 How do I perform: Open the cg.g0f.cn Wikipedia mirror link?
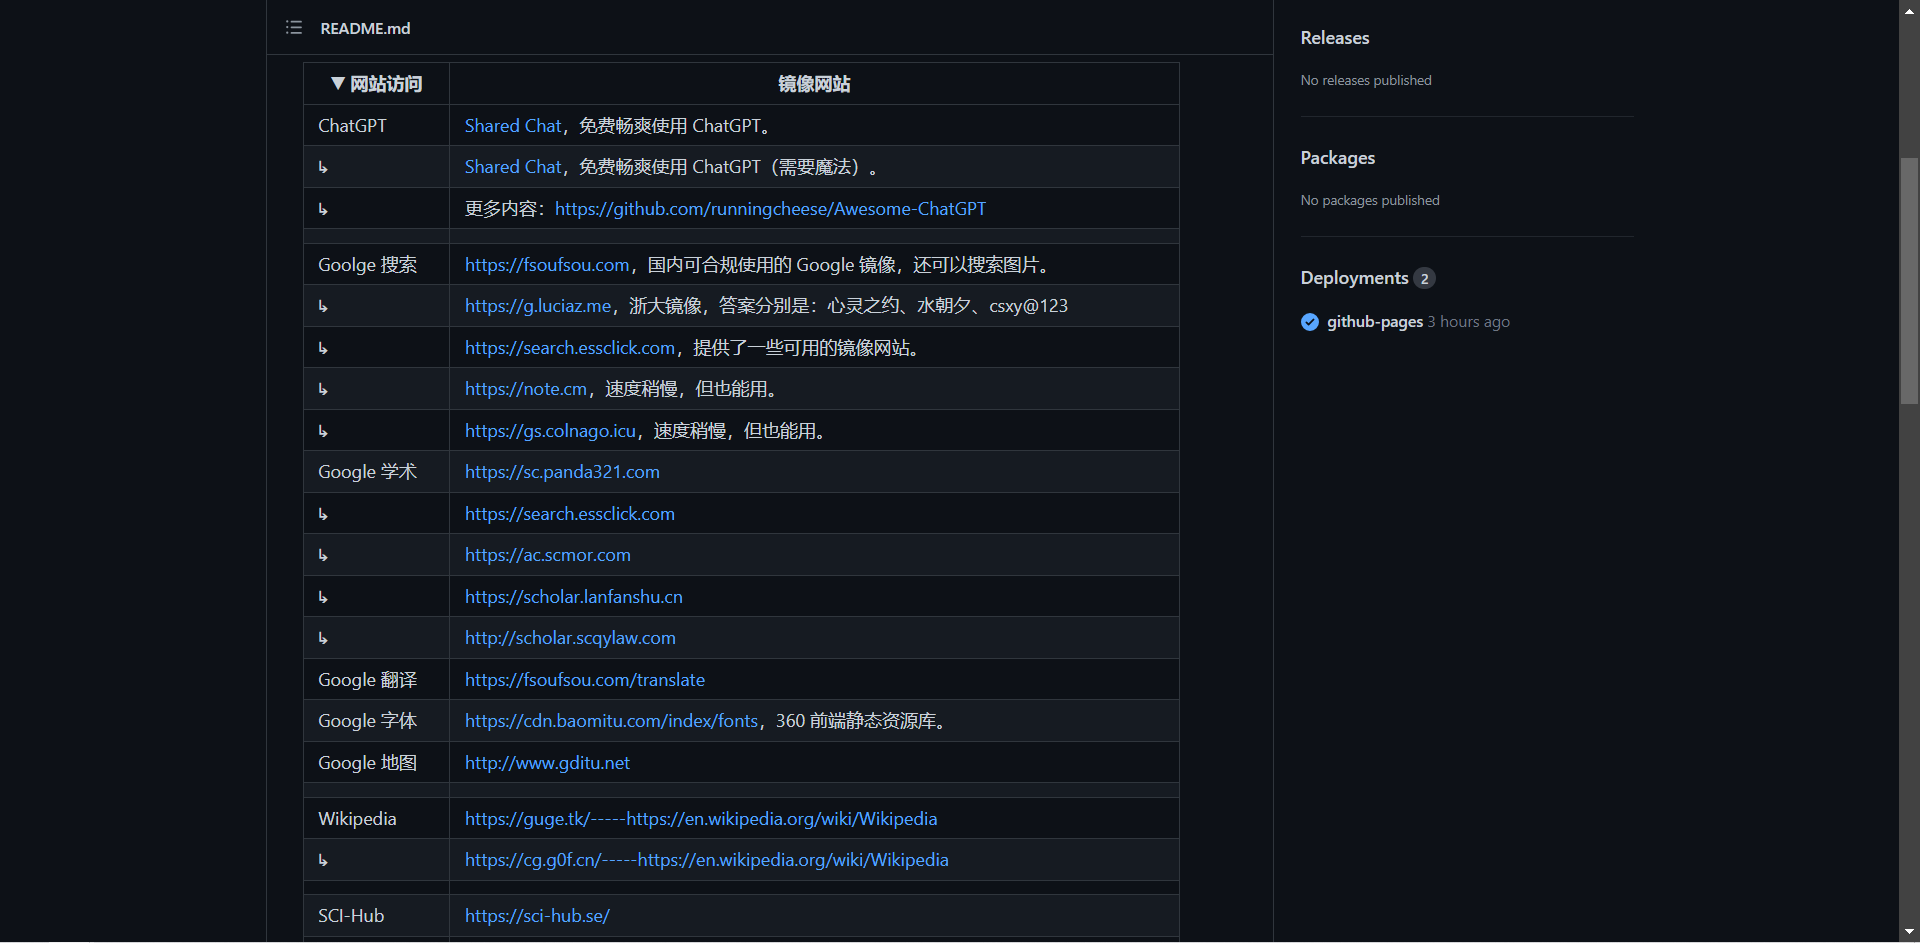(x=707, y=860)
